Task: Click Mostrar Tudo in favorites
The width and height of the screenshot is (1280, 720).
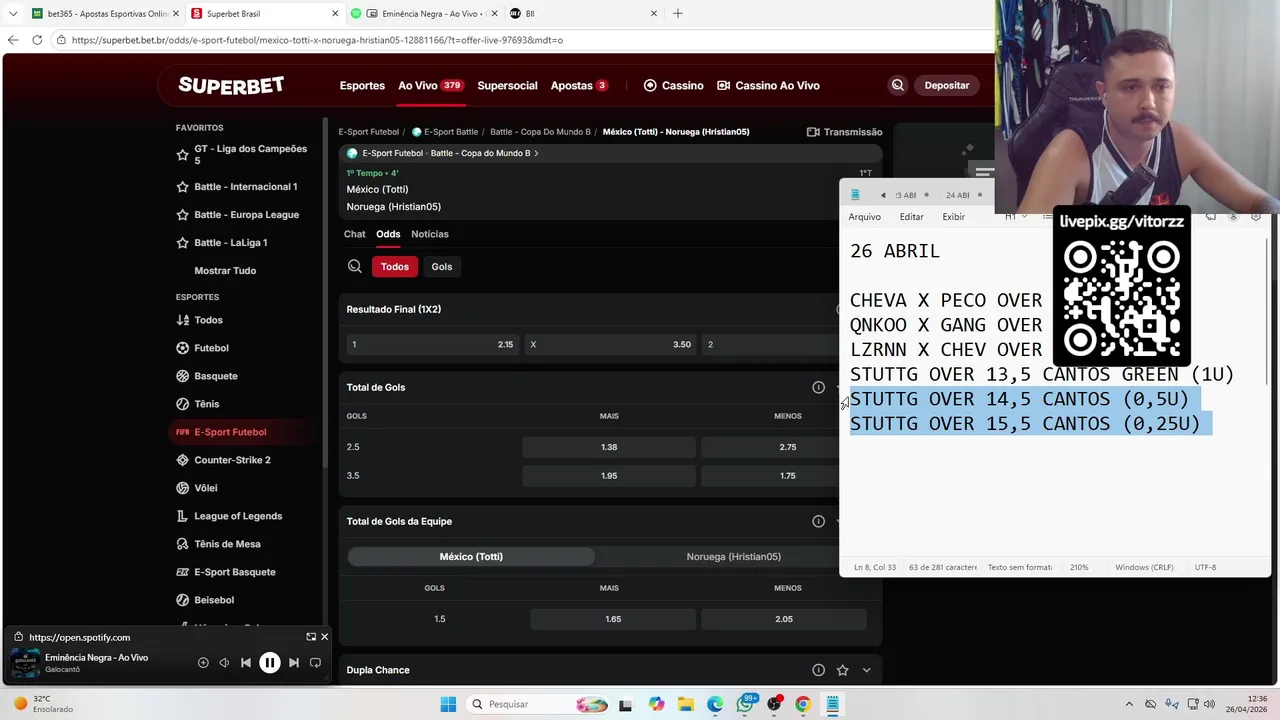Action: [x=225, y=271]
